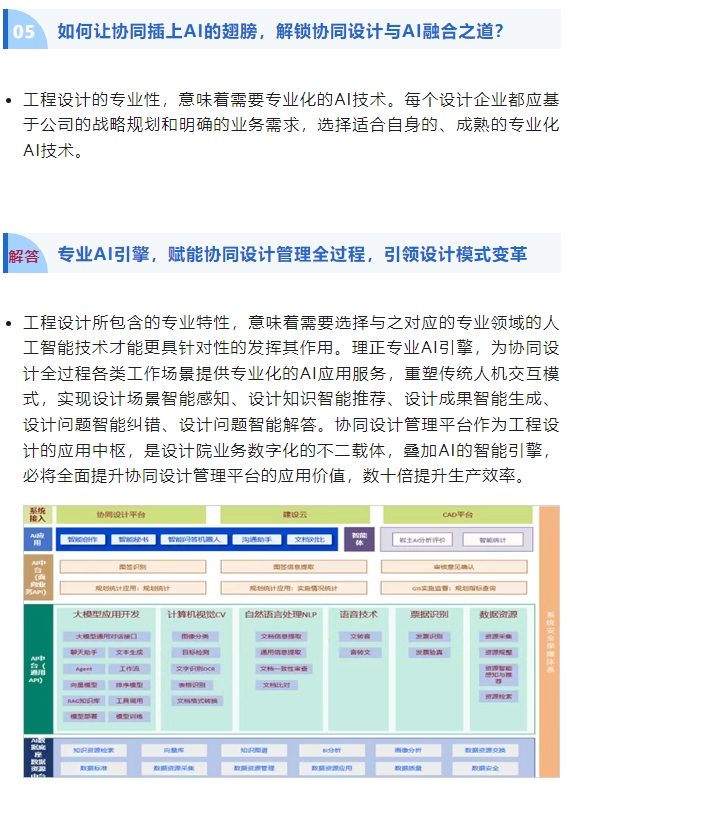The image size is (703, 827).
Task: Click the 票据识别 column heading
Action: click(x=428, y=613)
